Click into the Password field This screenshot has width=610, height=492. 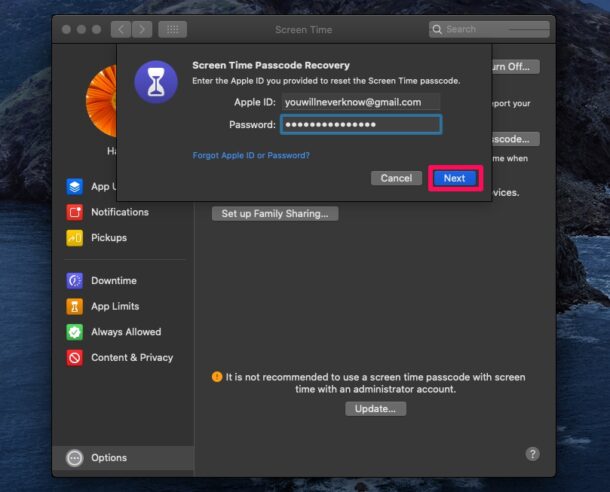click(360, 124)
